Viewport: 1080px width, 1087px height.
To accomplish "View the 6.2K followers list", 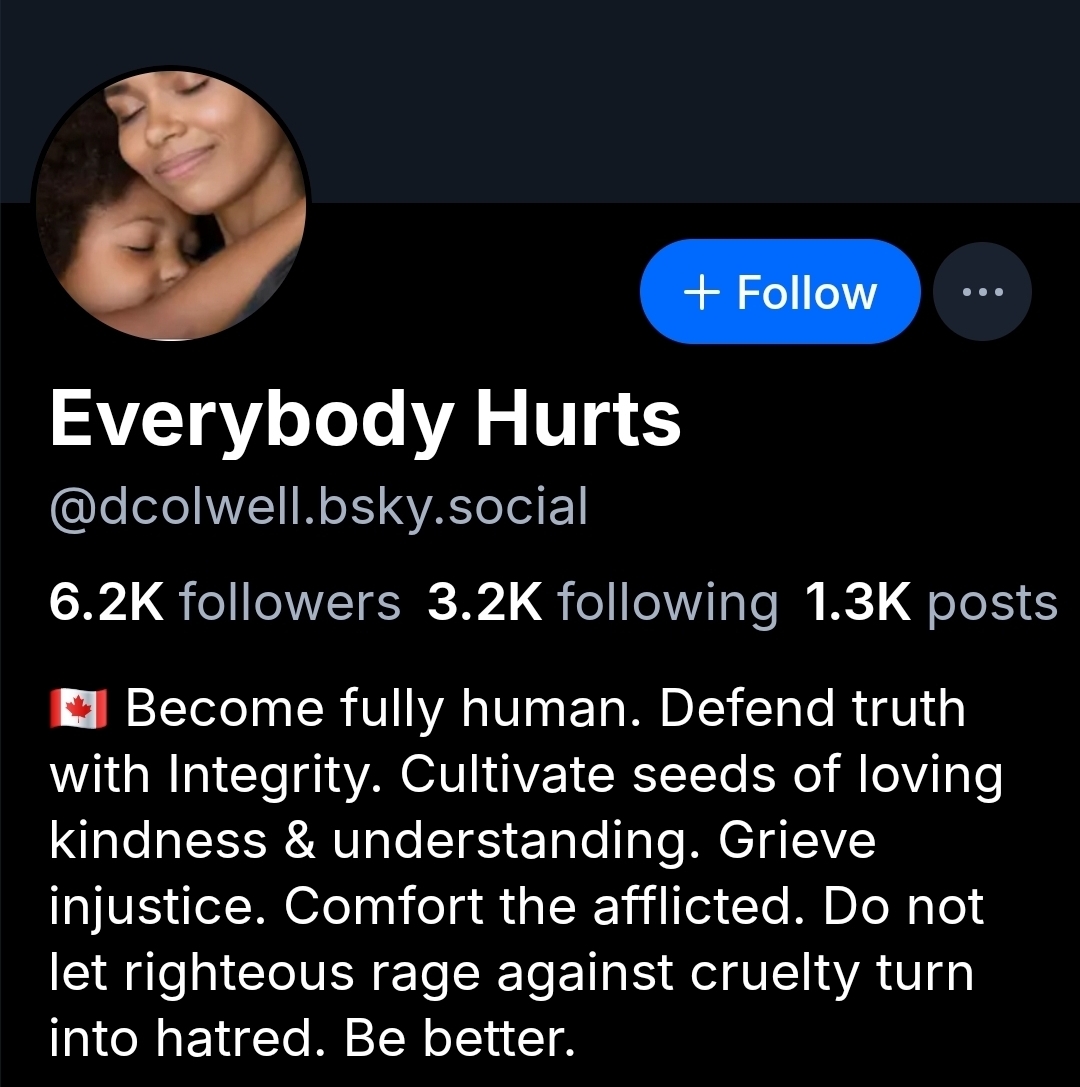I will click(225, 602).
